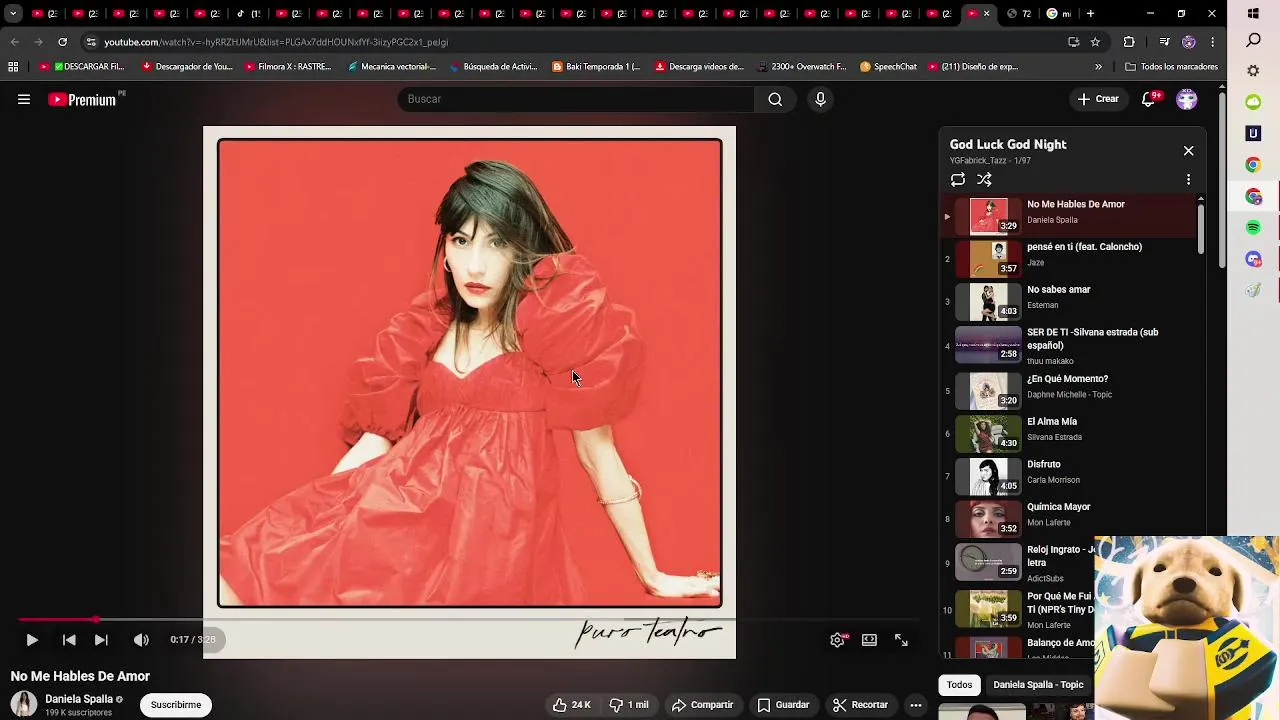Open a new browser tab

tap(1090, 14)
